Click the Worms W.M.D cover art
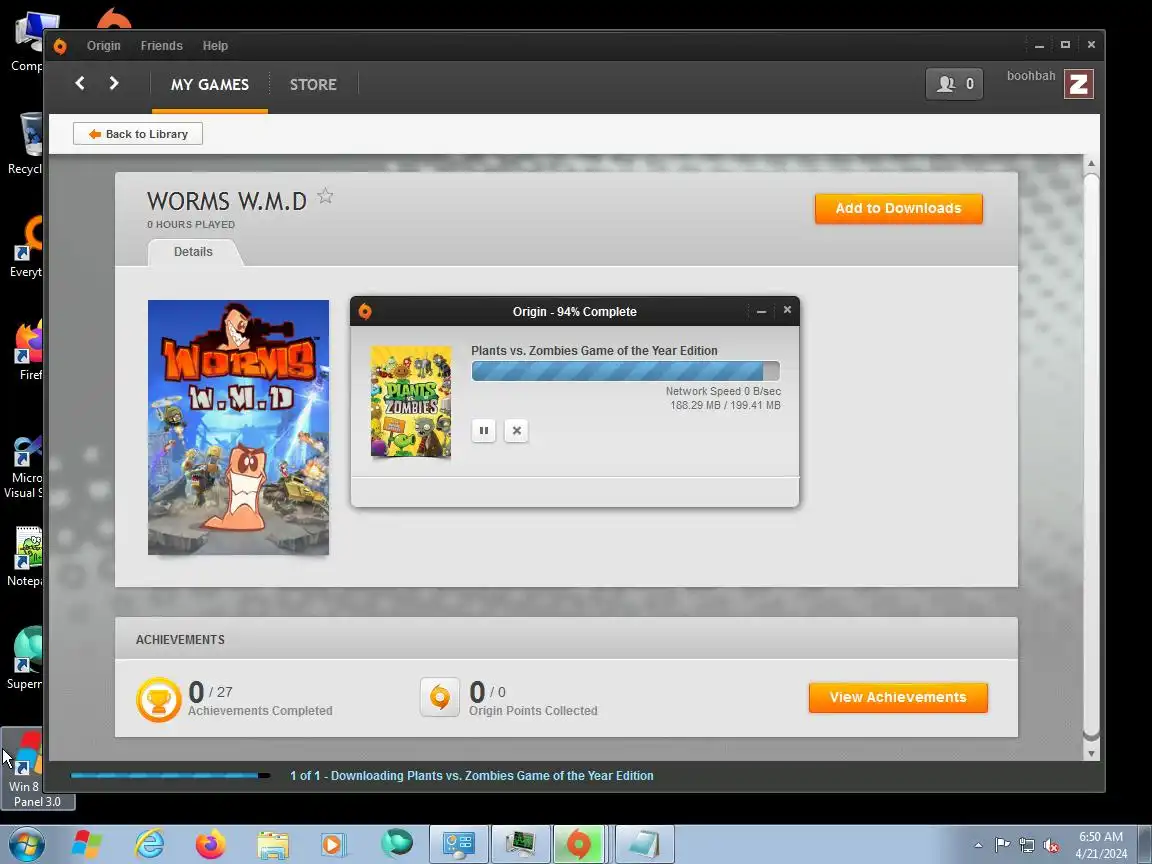 pyautogui.click(x=238, y=427)
